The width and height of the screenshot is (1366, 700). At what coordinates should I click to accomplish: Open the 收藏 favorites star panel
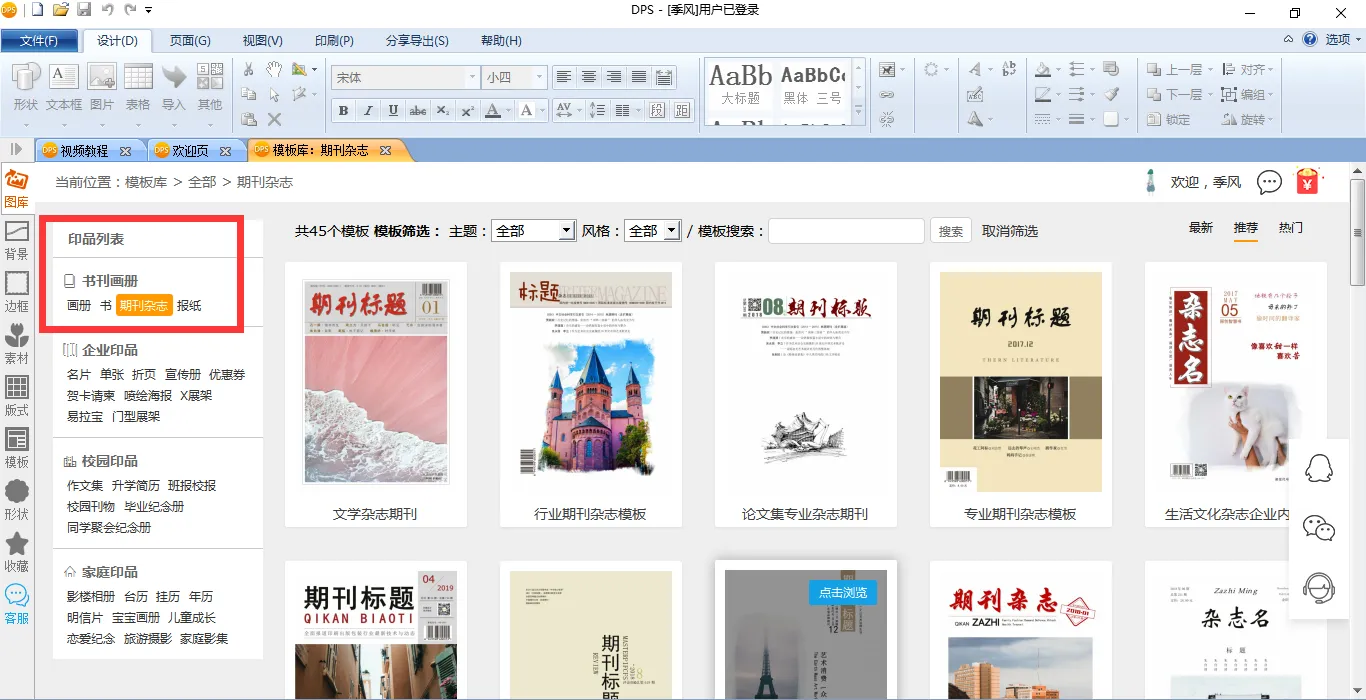tap(17, 551)
